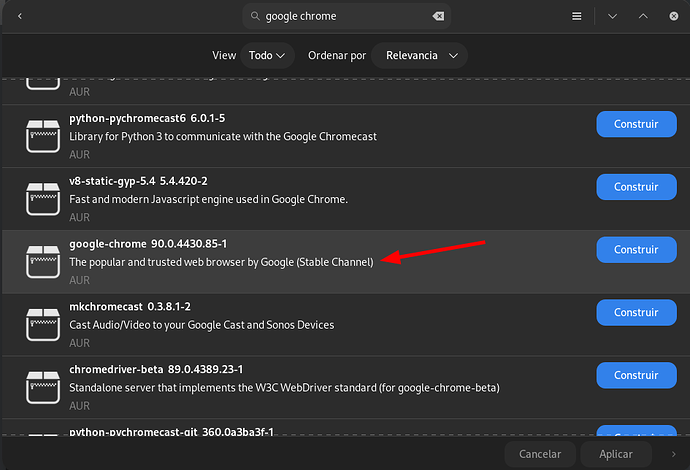The height and width of the screenshot is (470, 690).
Task: Click the downward chevron in header
Action: 612,16
